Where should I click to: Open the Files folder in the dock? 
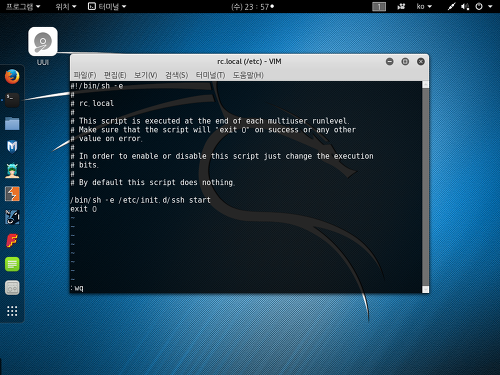[12, 123]
